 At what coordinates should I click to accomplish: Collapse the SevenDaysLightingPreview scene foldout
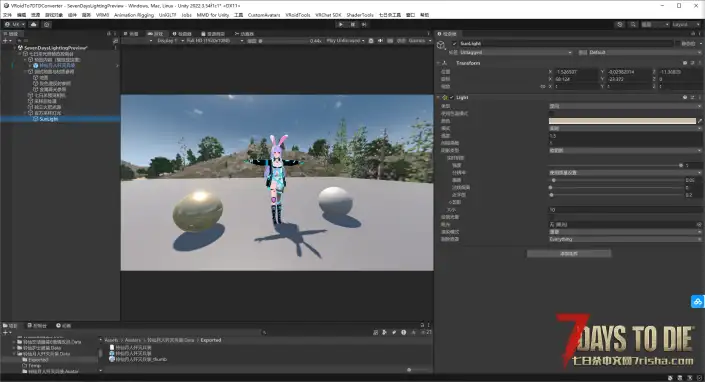pos(15,47)
